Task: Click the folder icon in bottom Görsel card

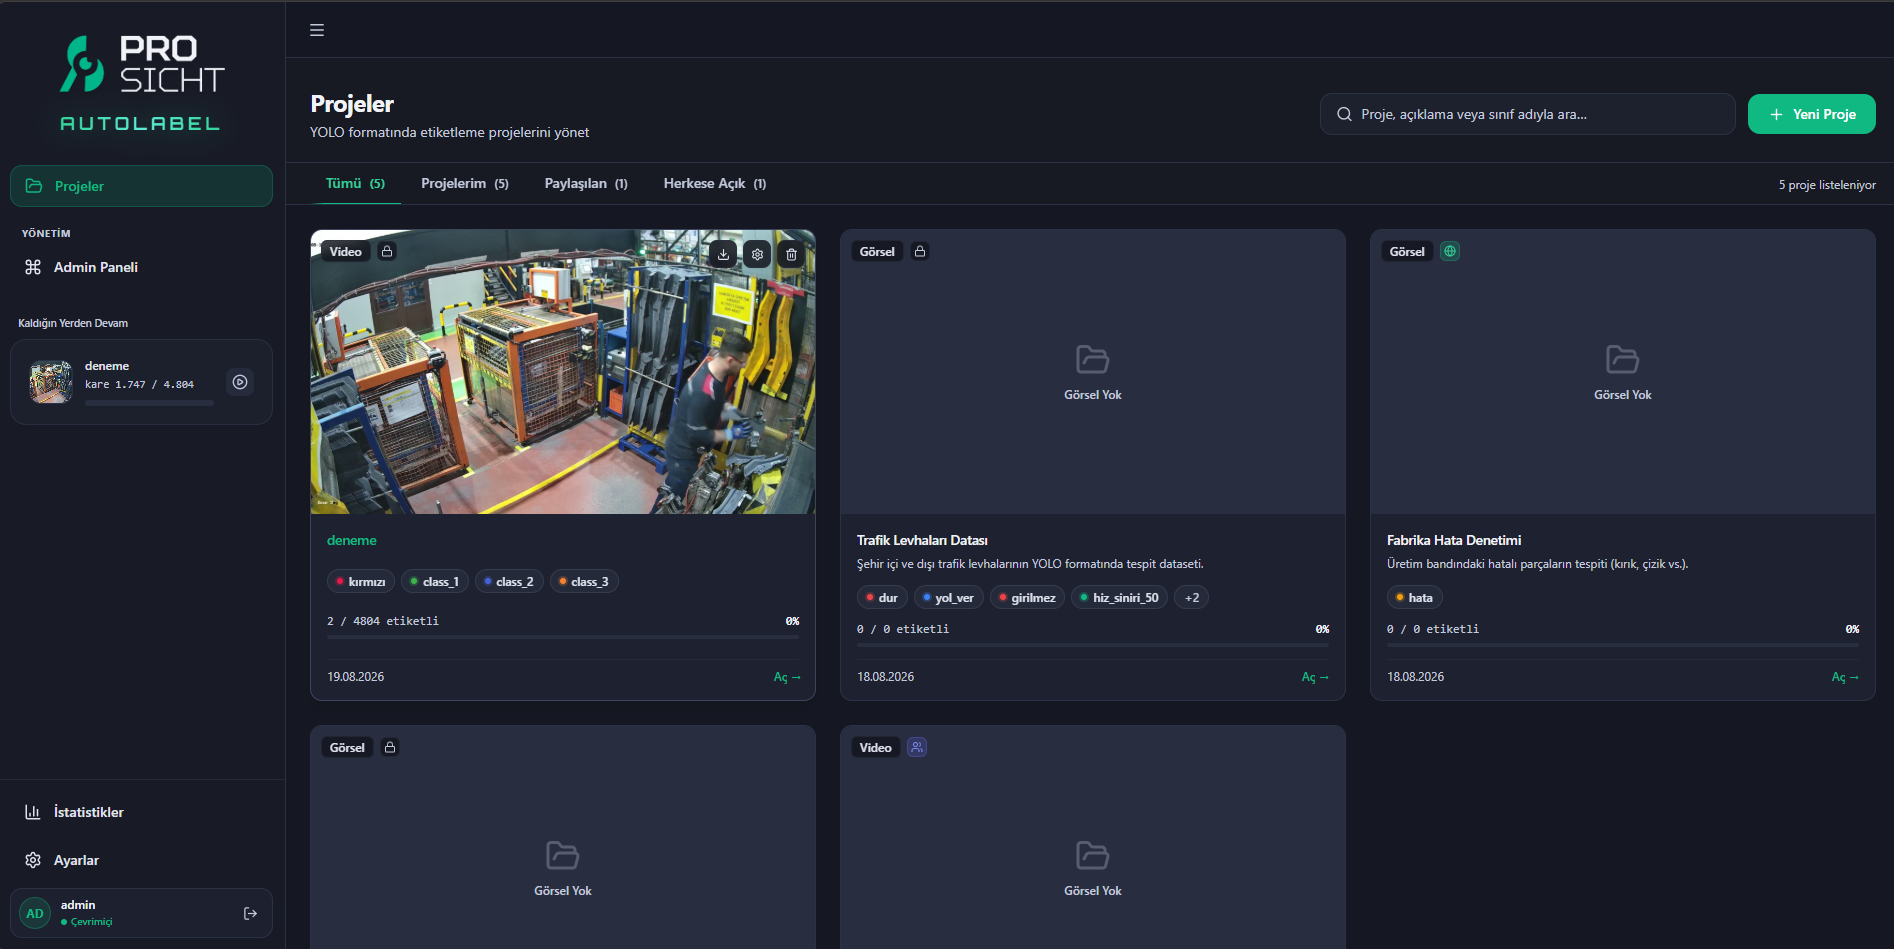Action: coord(562,855)
